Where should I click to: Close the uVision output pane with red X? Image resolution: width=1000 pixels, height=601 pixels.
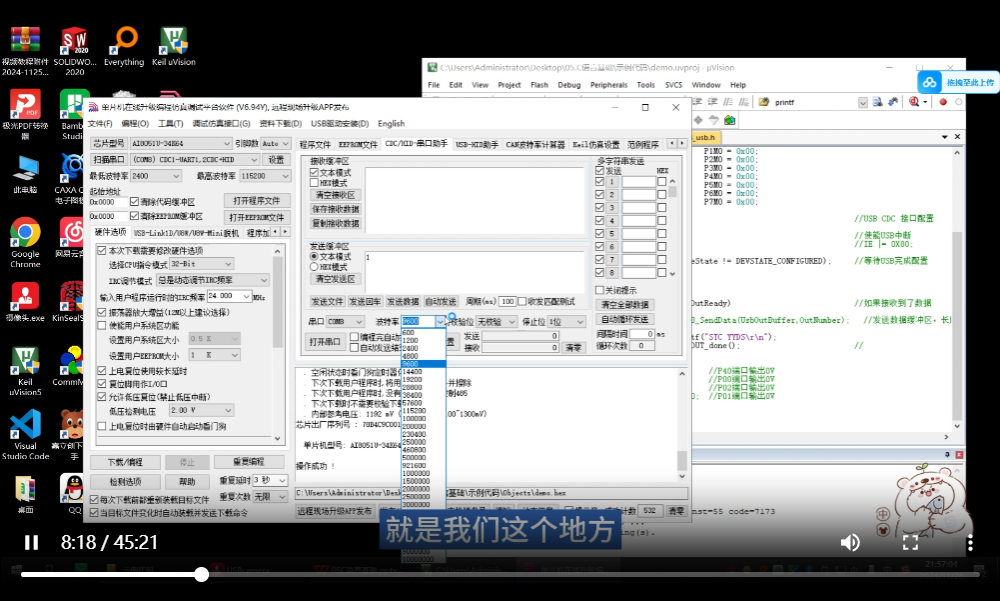click(959, 454)
